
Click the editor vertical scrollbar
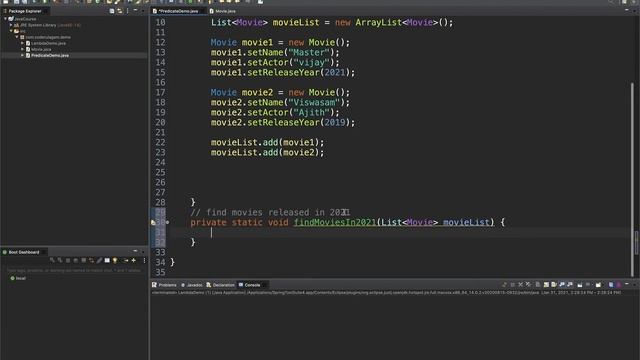[x=632, y=180]
